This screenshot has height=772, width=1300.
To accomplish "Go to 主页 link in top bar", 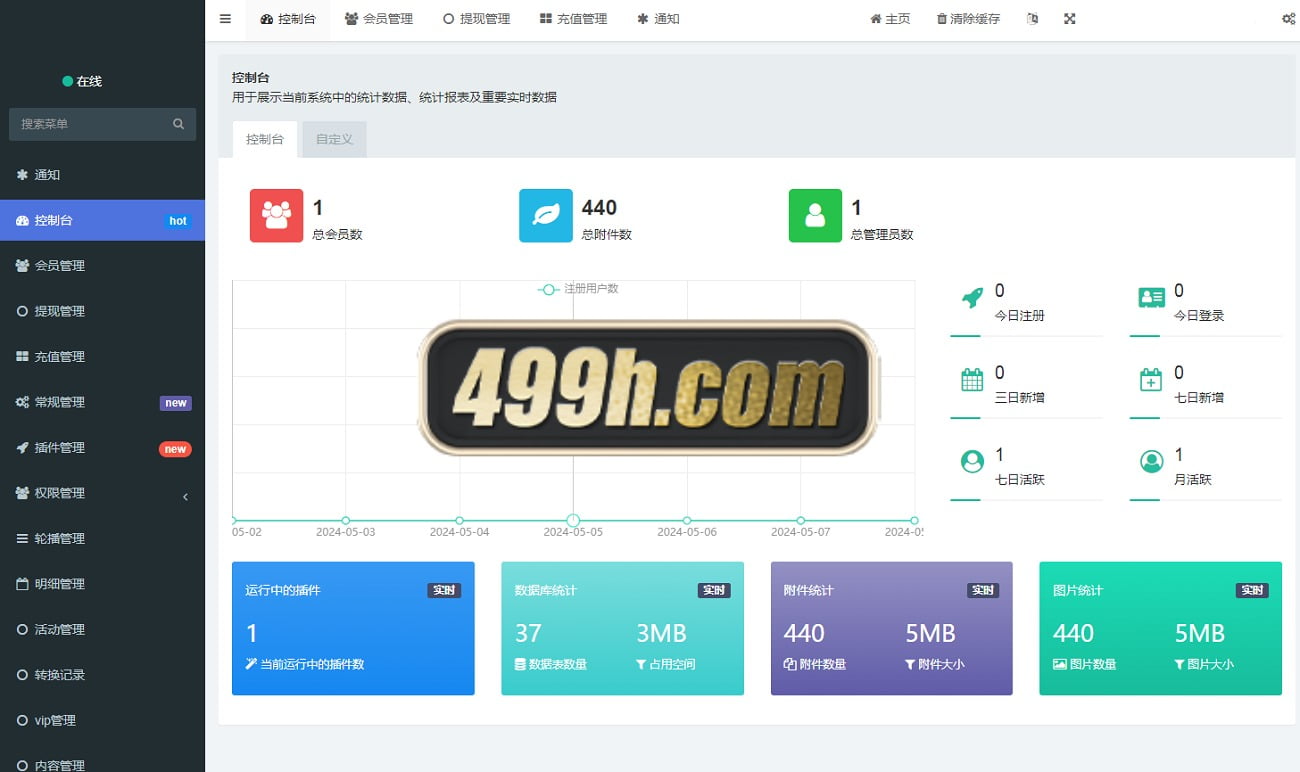I will click(890, 19).
